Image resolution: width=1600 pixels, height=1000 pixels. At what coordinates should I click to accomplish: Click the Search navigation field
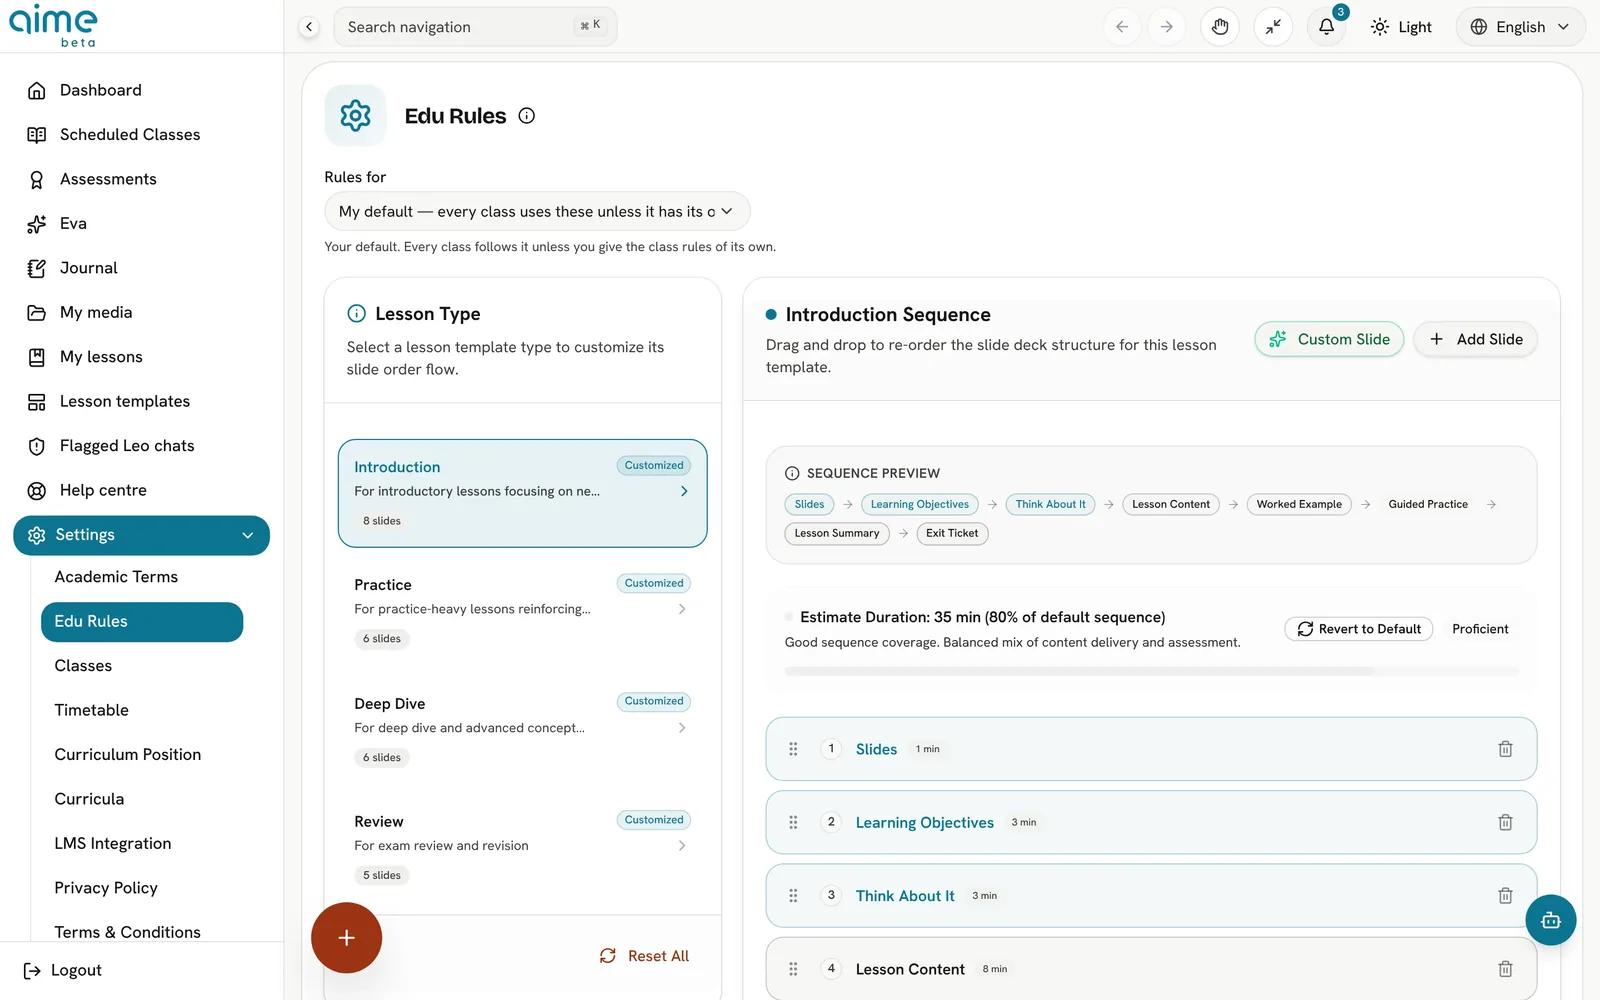475,27
